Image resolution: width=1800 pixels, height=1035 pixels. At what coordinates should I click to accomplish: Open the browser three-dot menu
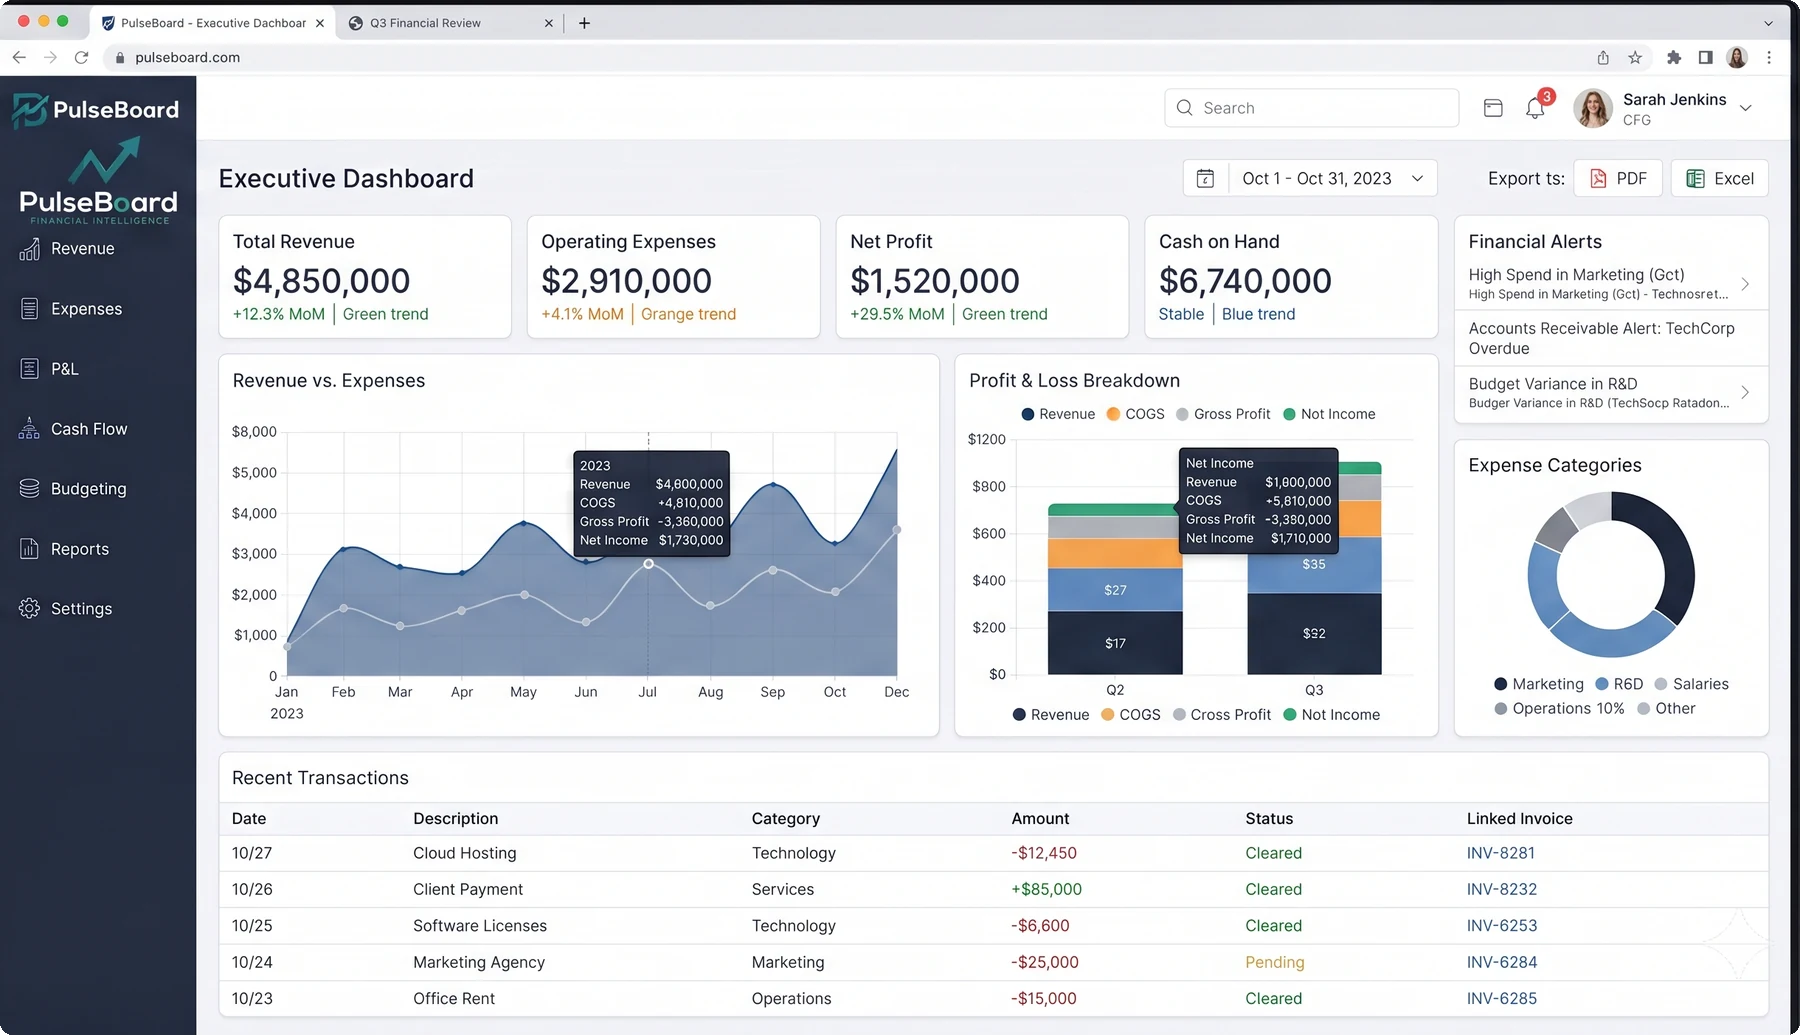(x=1769, y=57)
